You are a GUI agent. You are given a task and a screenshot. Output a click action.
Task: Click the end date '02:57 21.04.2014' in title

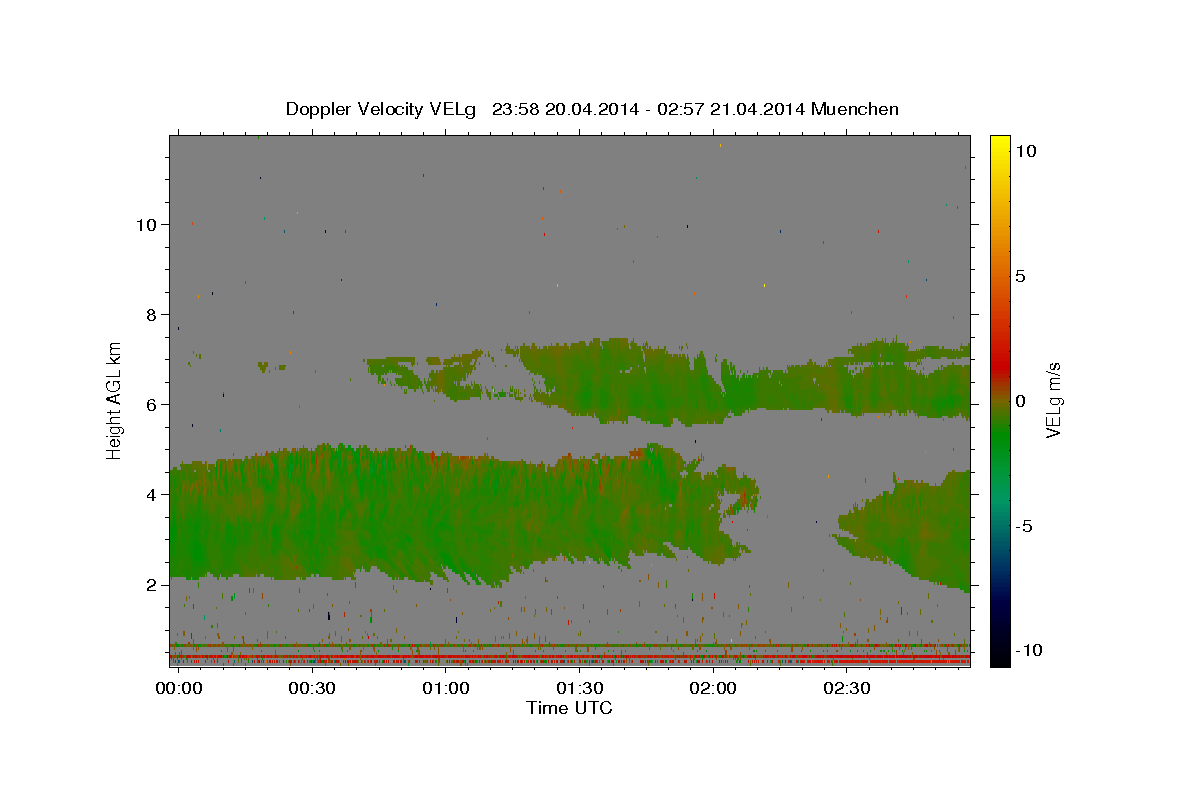[732, 109]
